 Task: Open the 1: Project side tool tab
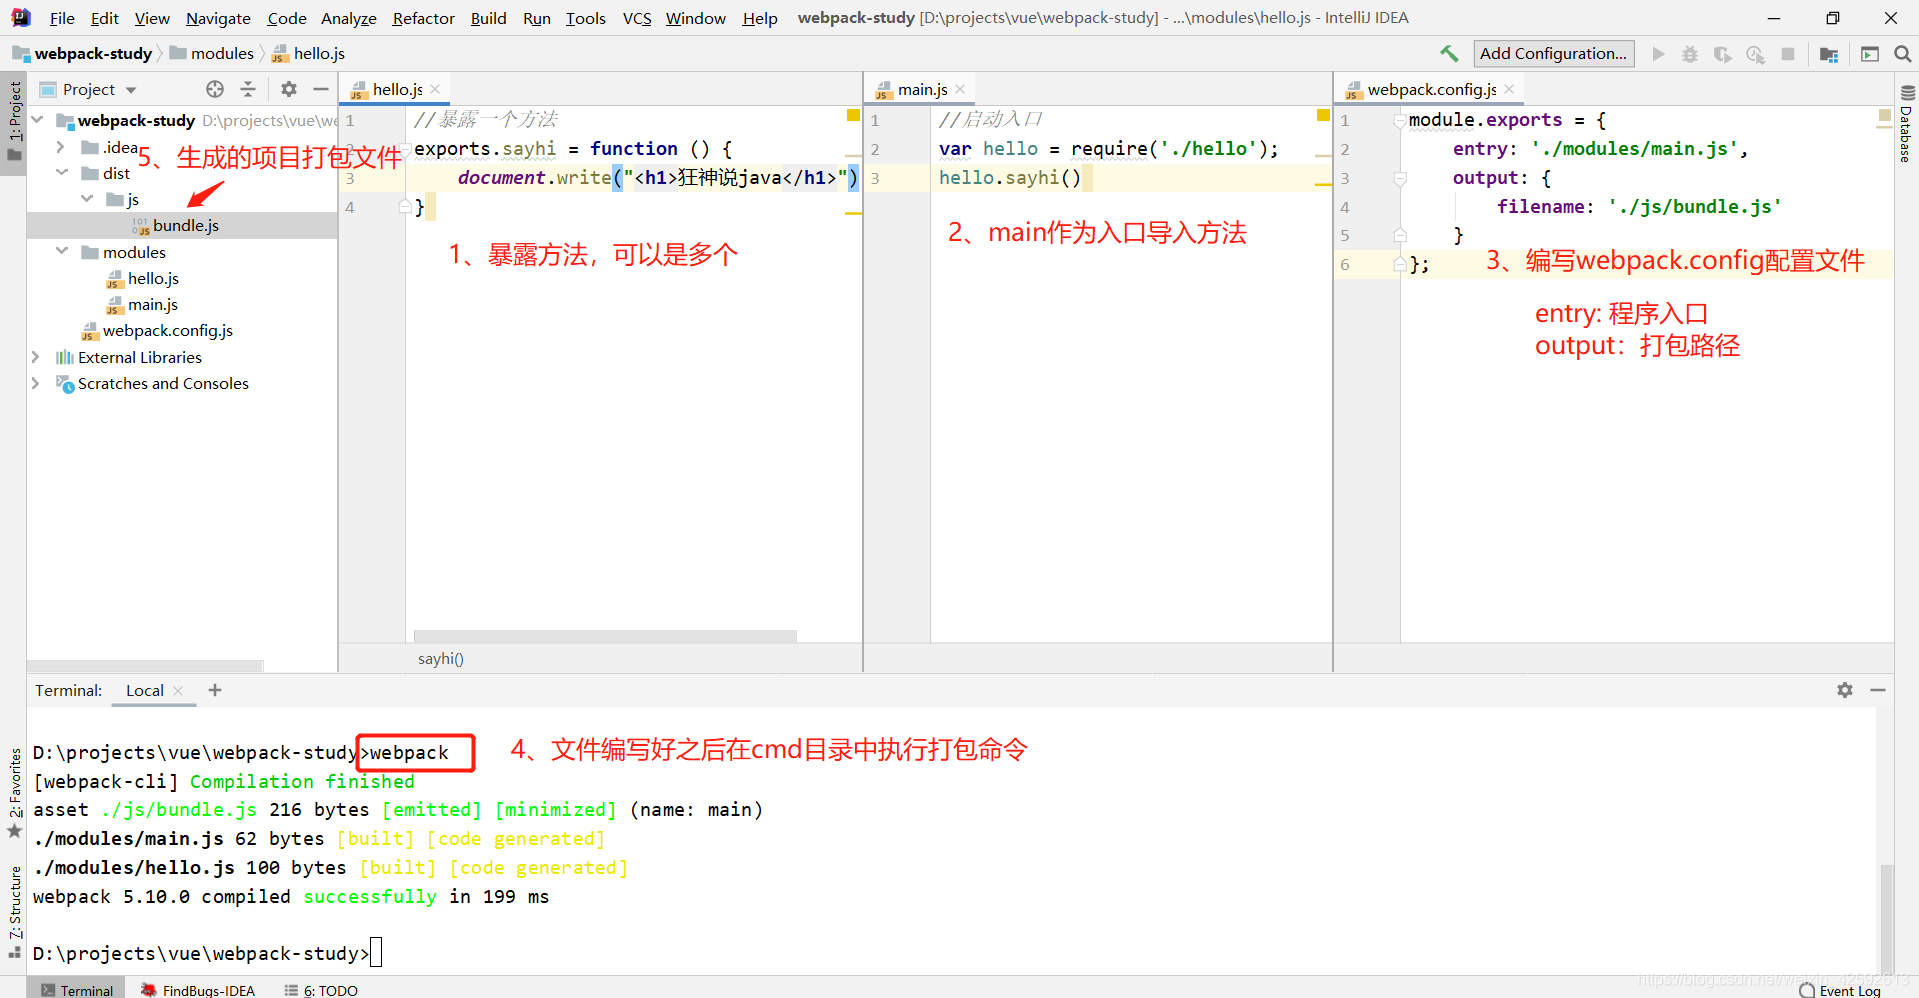pos(14,121)
